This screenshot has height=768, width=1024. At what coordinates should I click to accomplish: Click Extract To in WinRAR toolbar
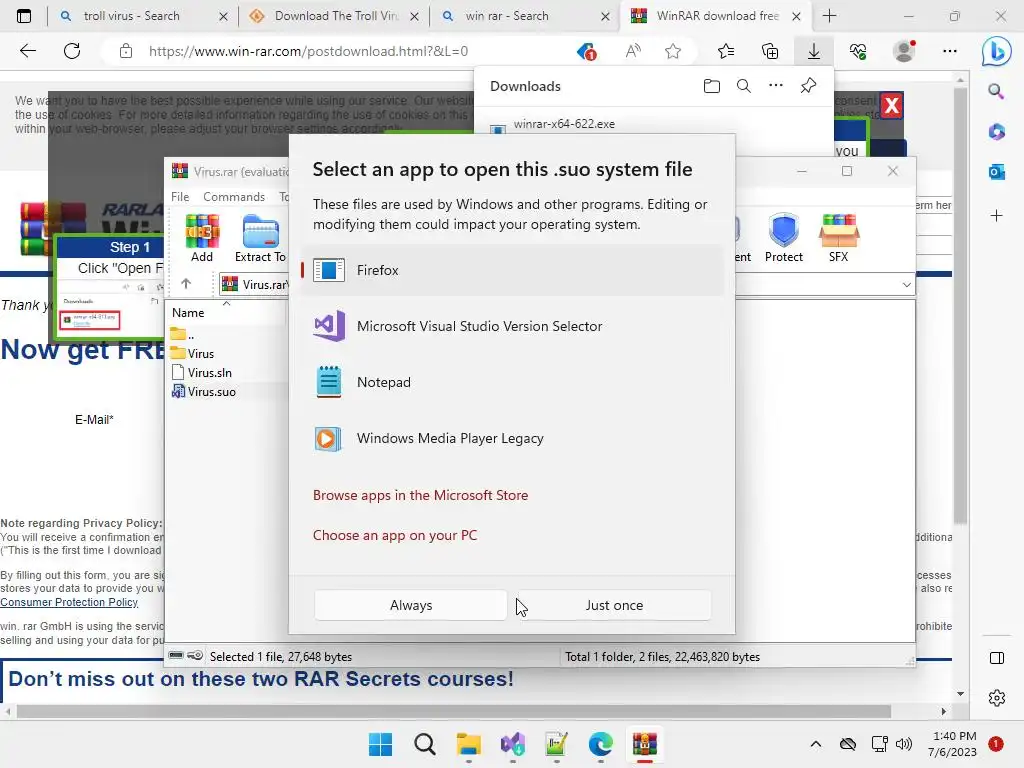tap(261, 238)
